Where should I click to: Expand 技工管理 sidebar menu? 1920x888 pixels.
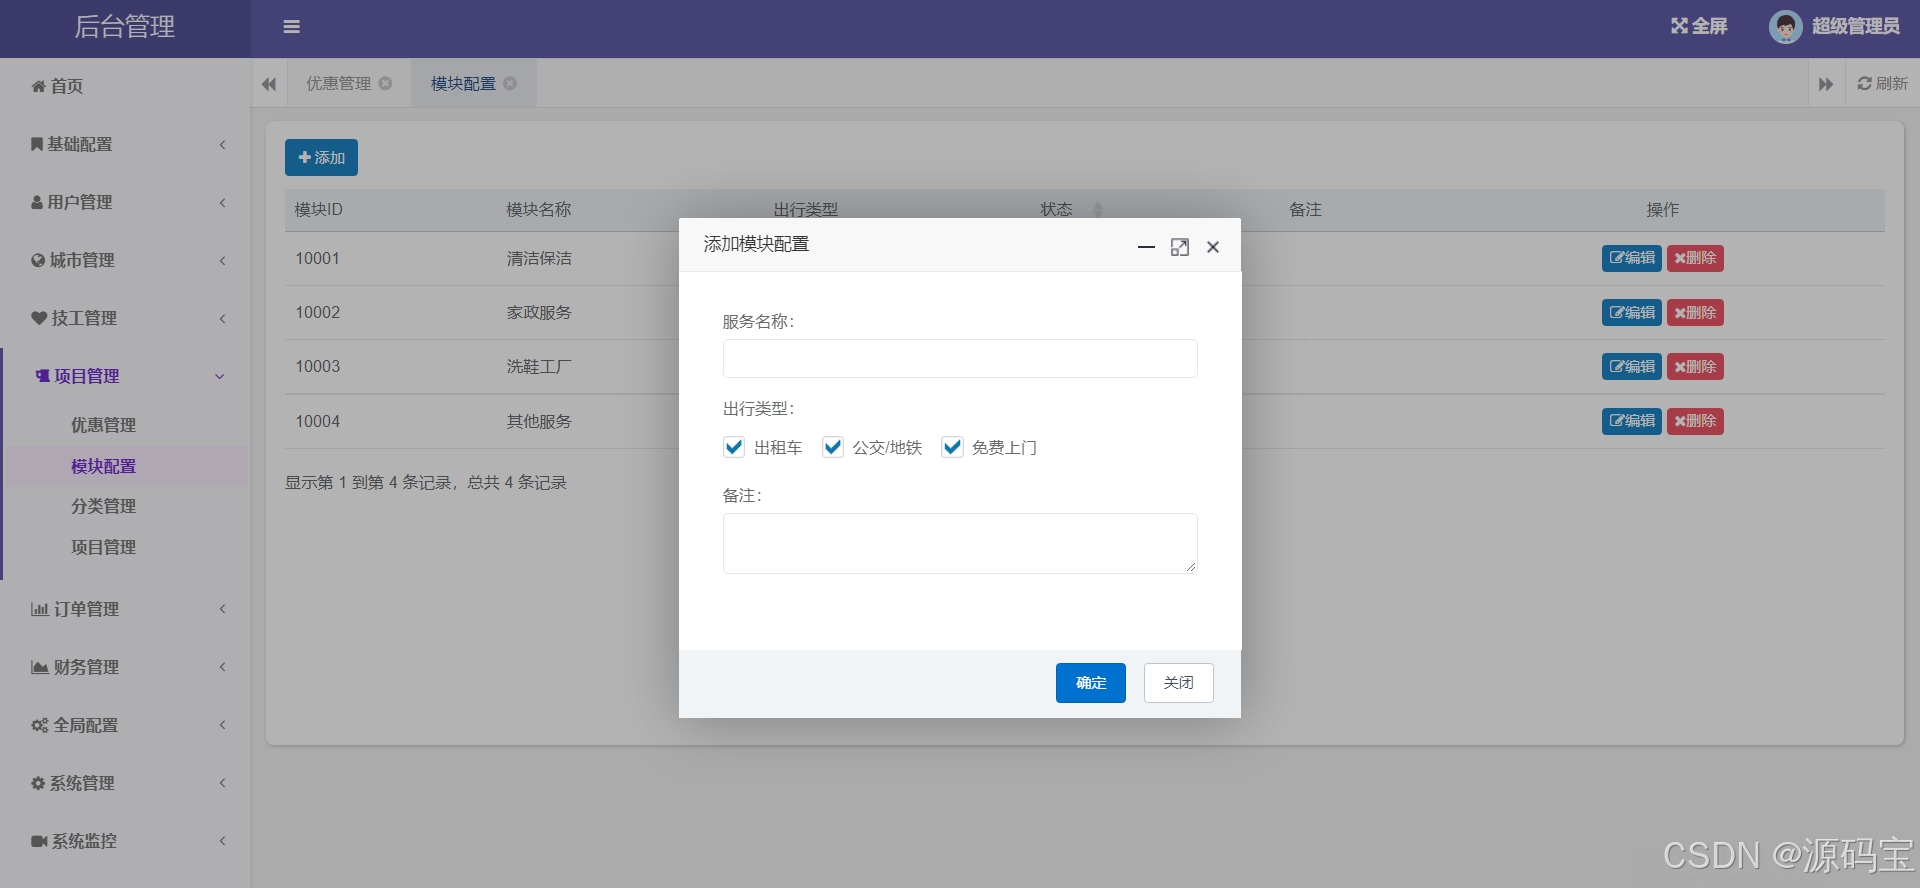[125, 318]
